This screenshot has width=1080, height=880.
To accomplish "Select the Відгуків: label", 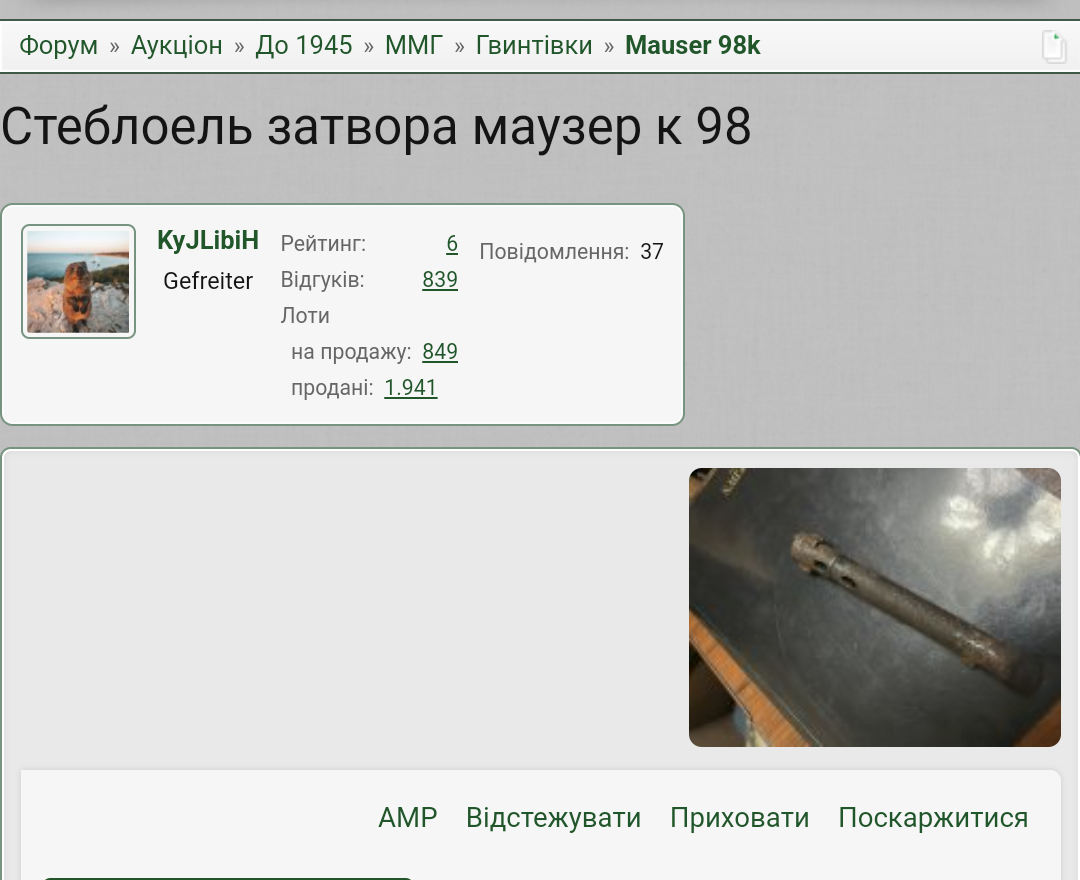I will point(322,280).
